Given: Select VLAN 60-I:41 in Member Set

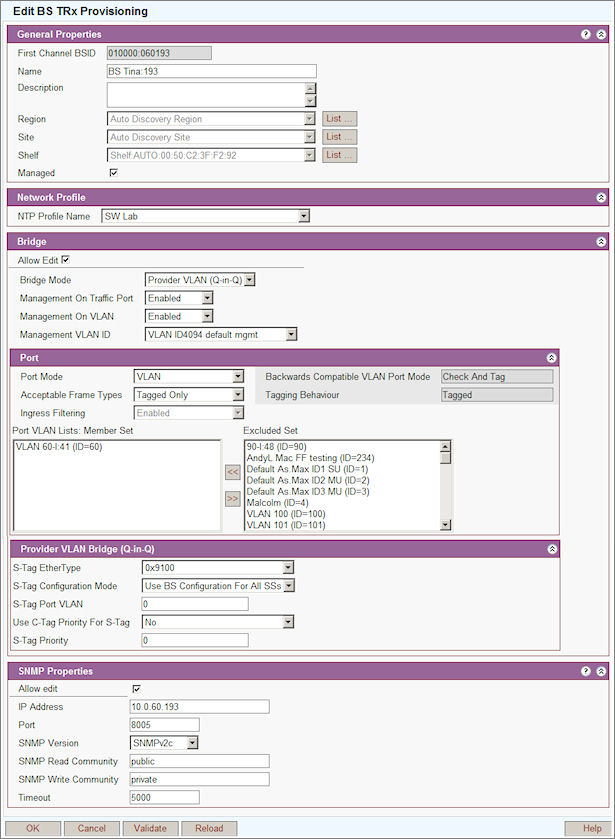Looking at the screenshot, I should coord(58,447).
